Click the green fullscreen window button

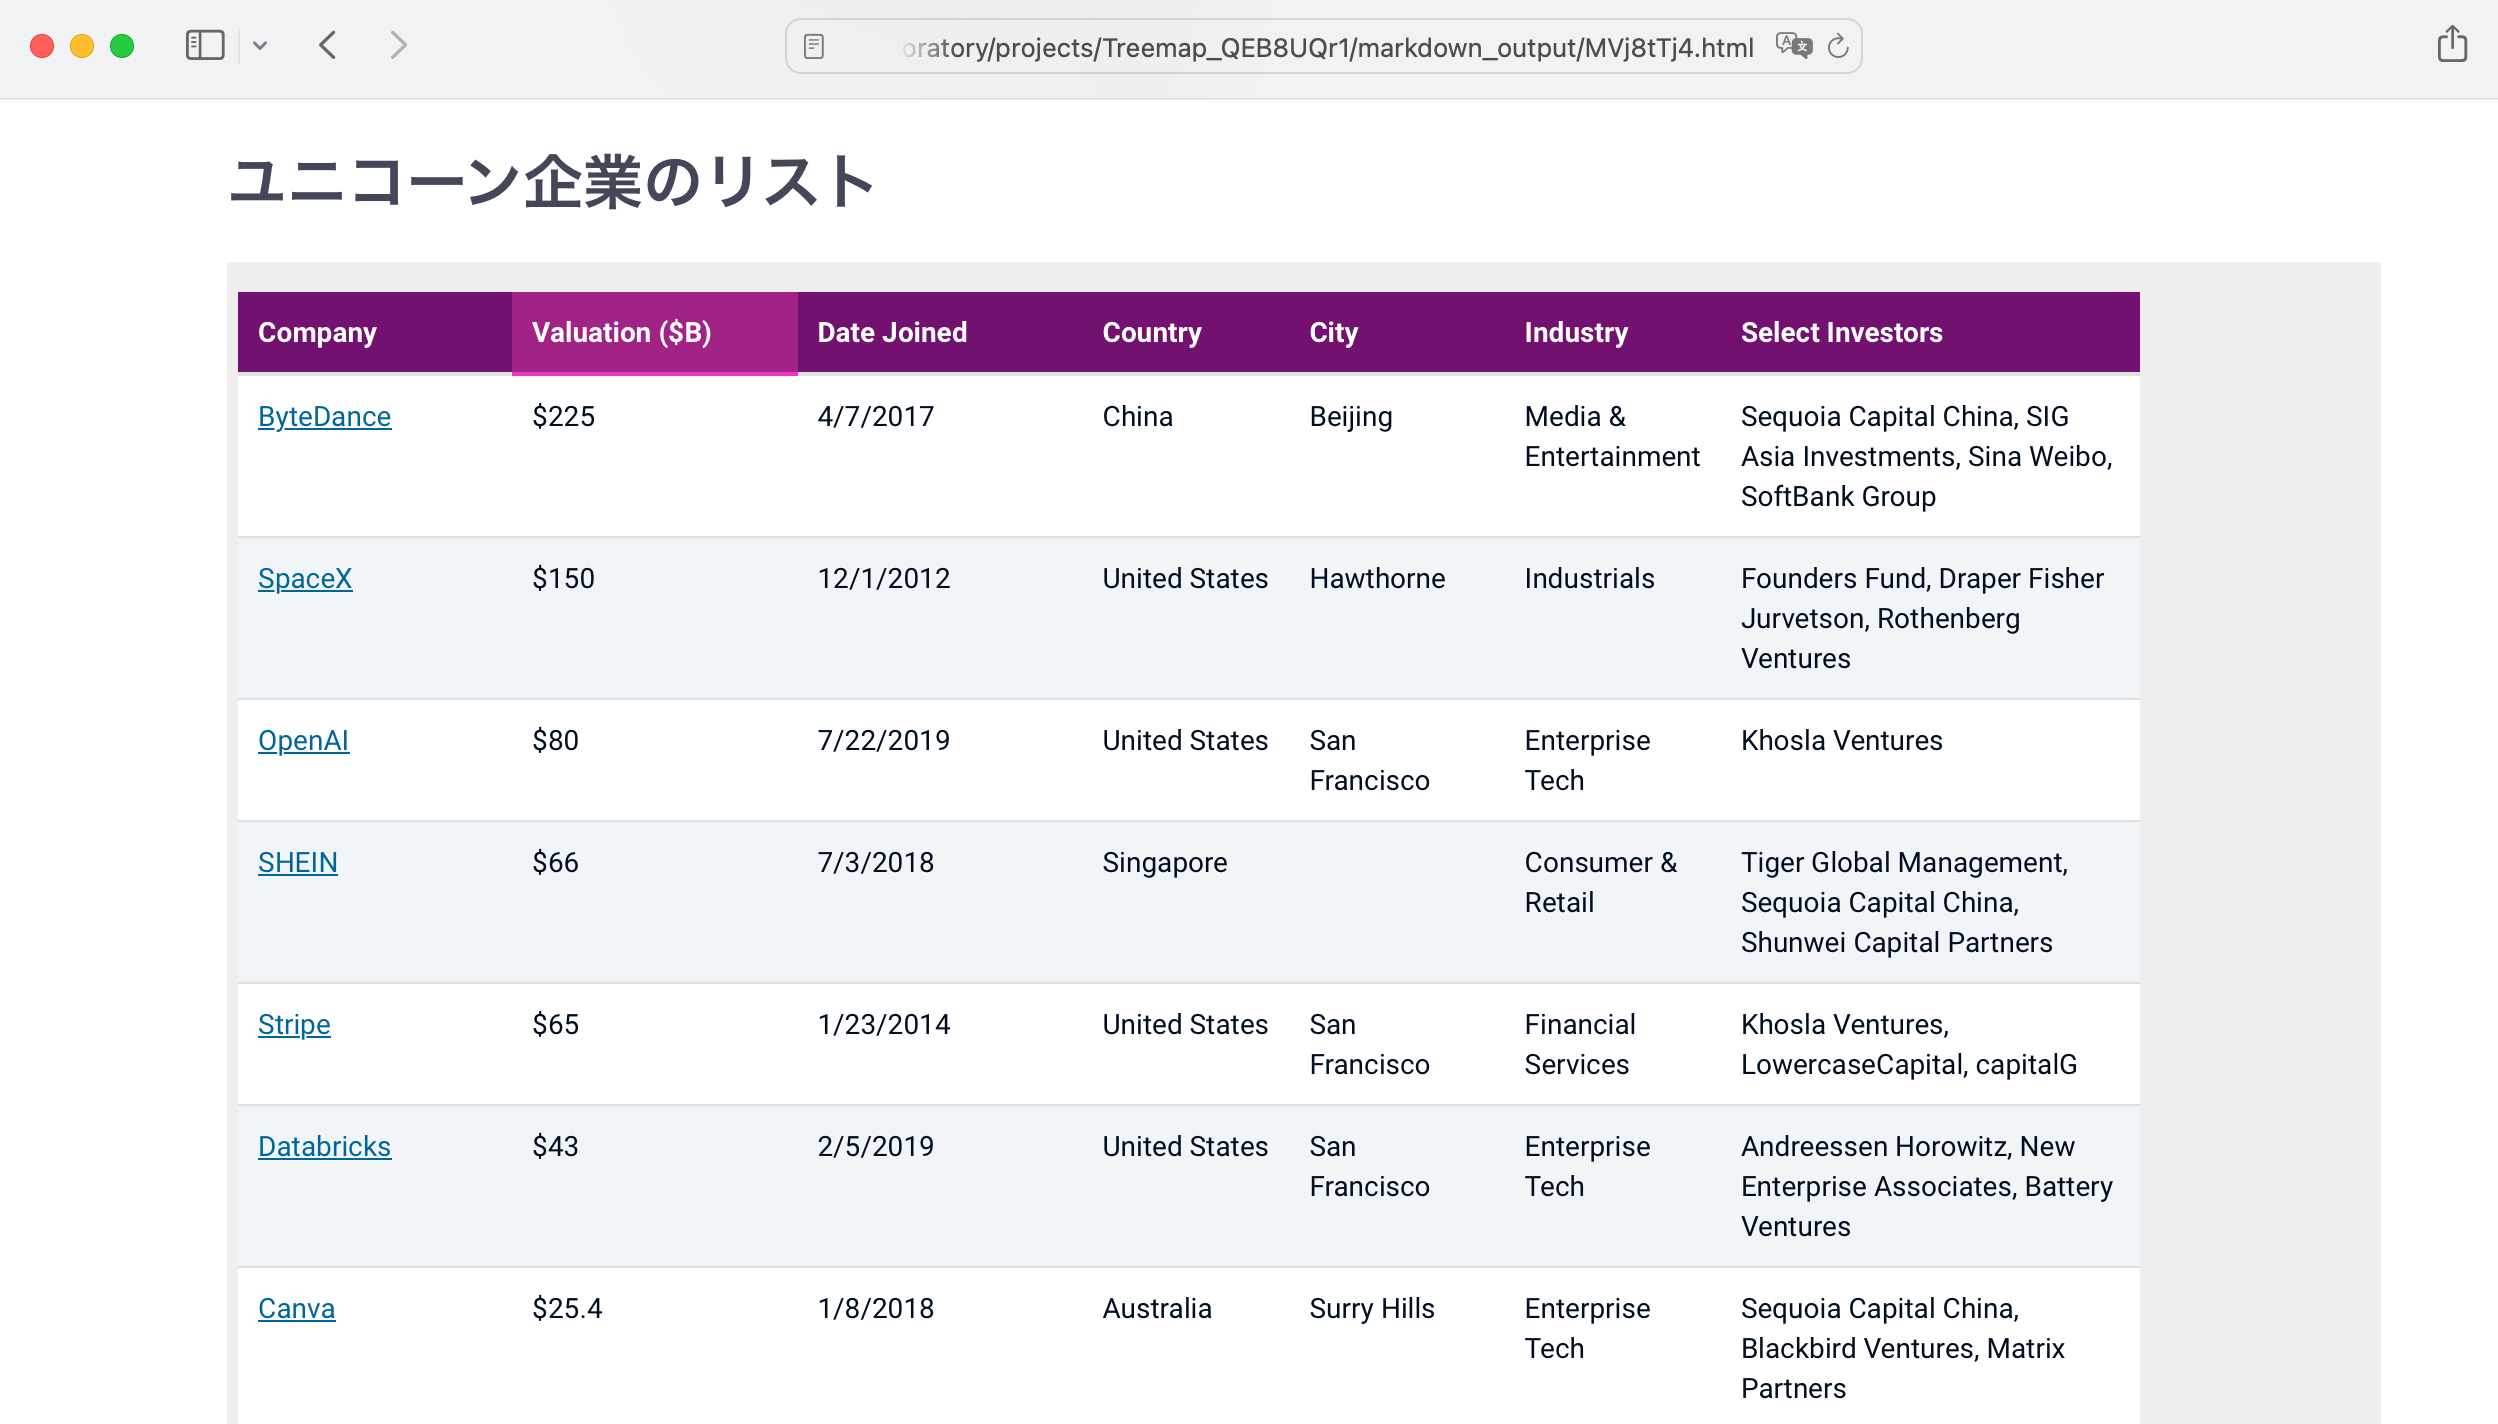122,46
